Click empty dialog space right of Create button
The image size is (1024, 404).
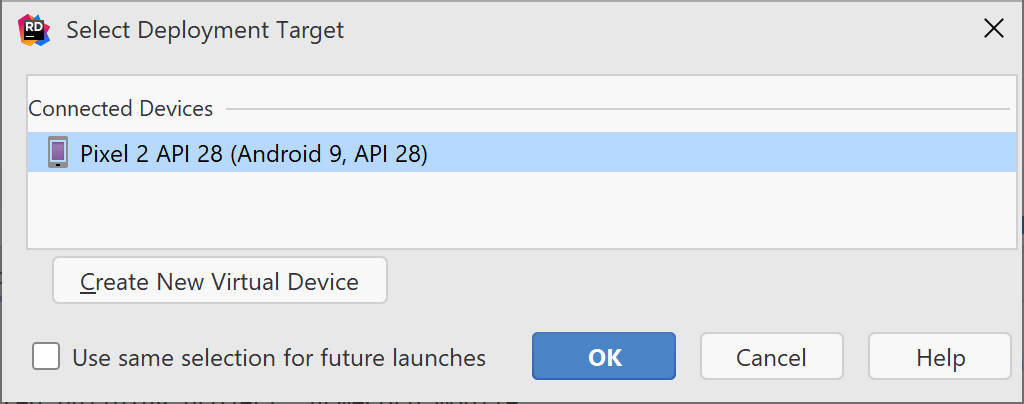click(x=699, y=280)
